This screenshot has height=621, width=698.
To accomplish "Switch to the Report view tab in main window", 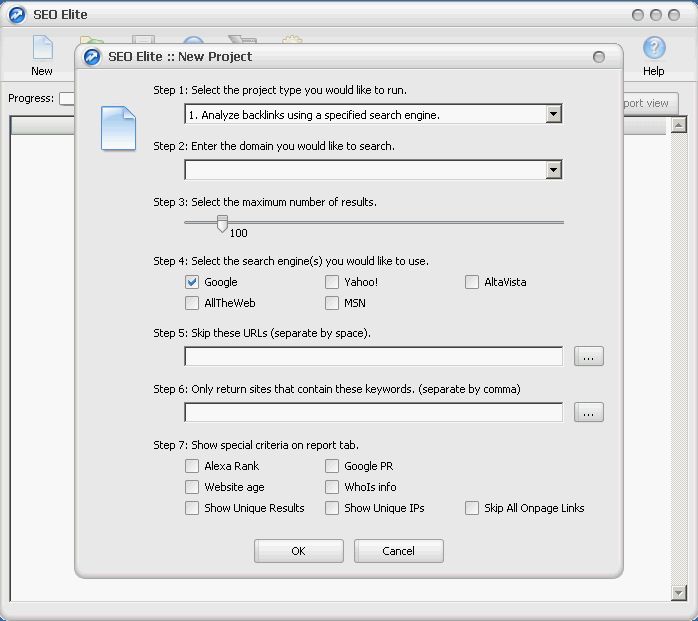I will click(650, 103).
